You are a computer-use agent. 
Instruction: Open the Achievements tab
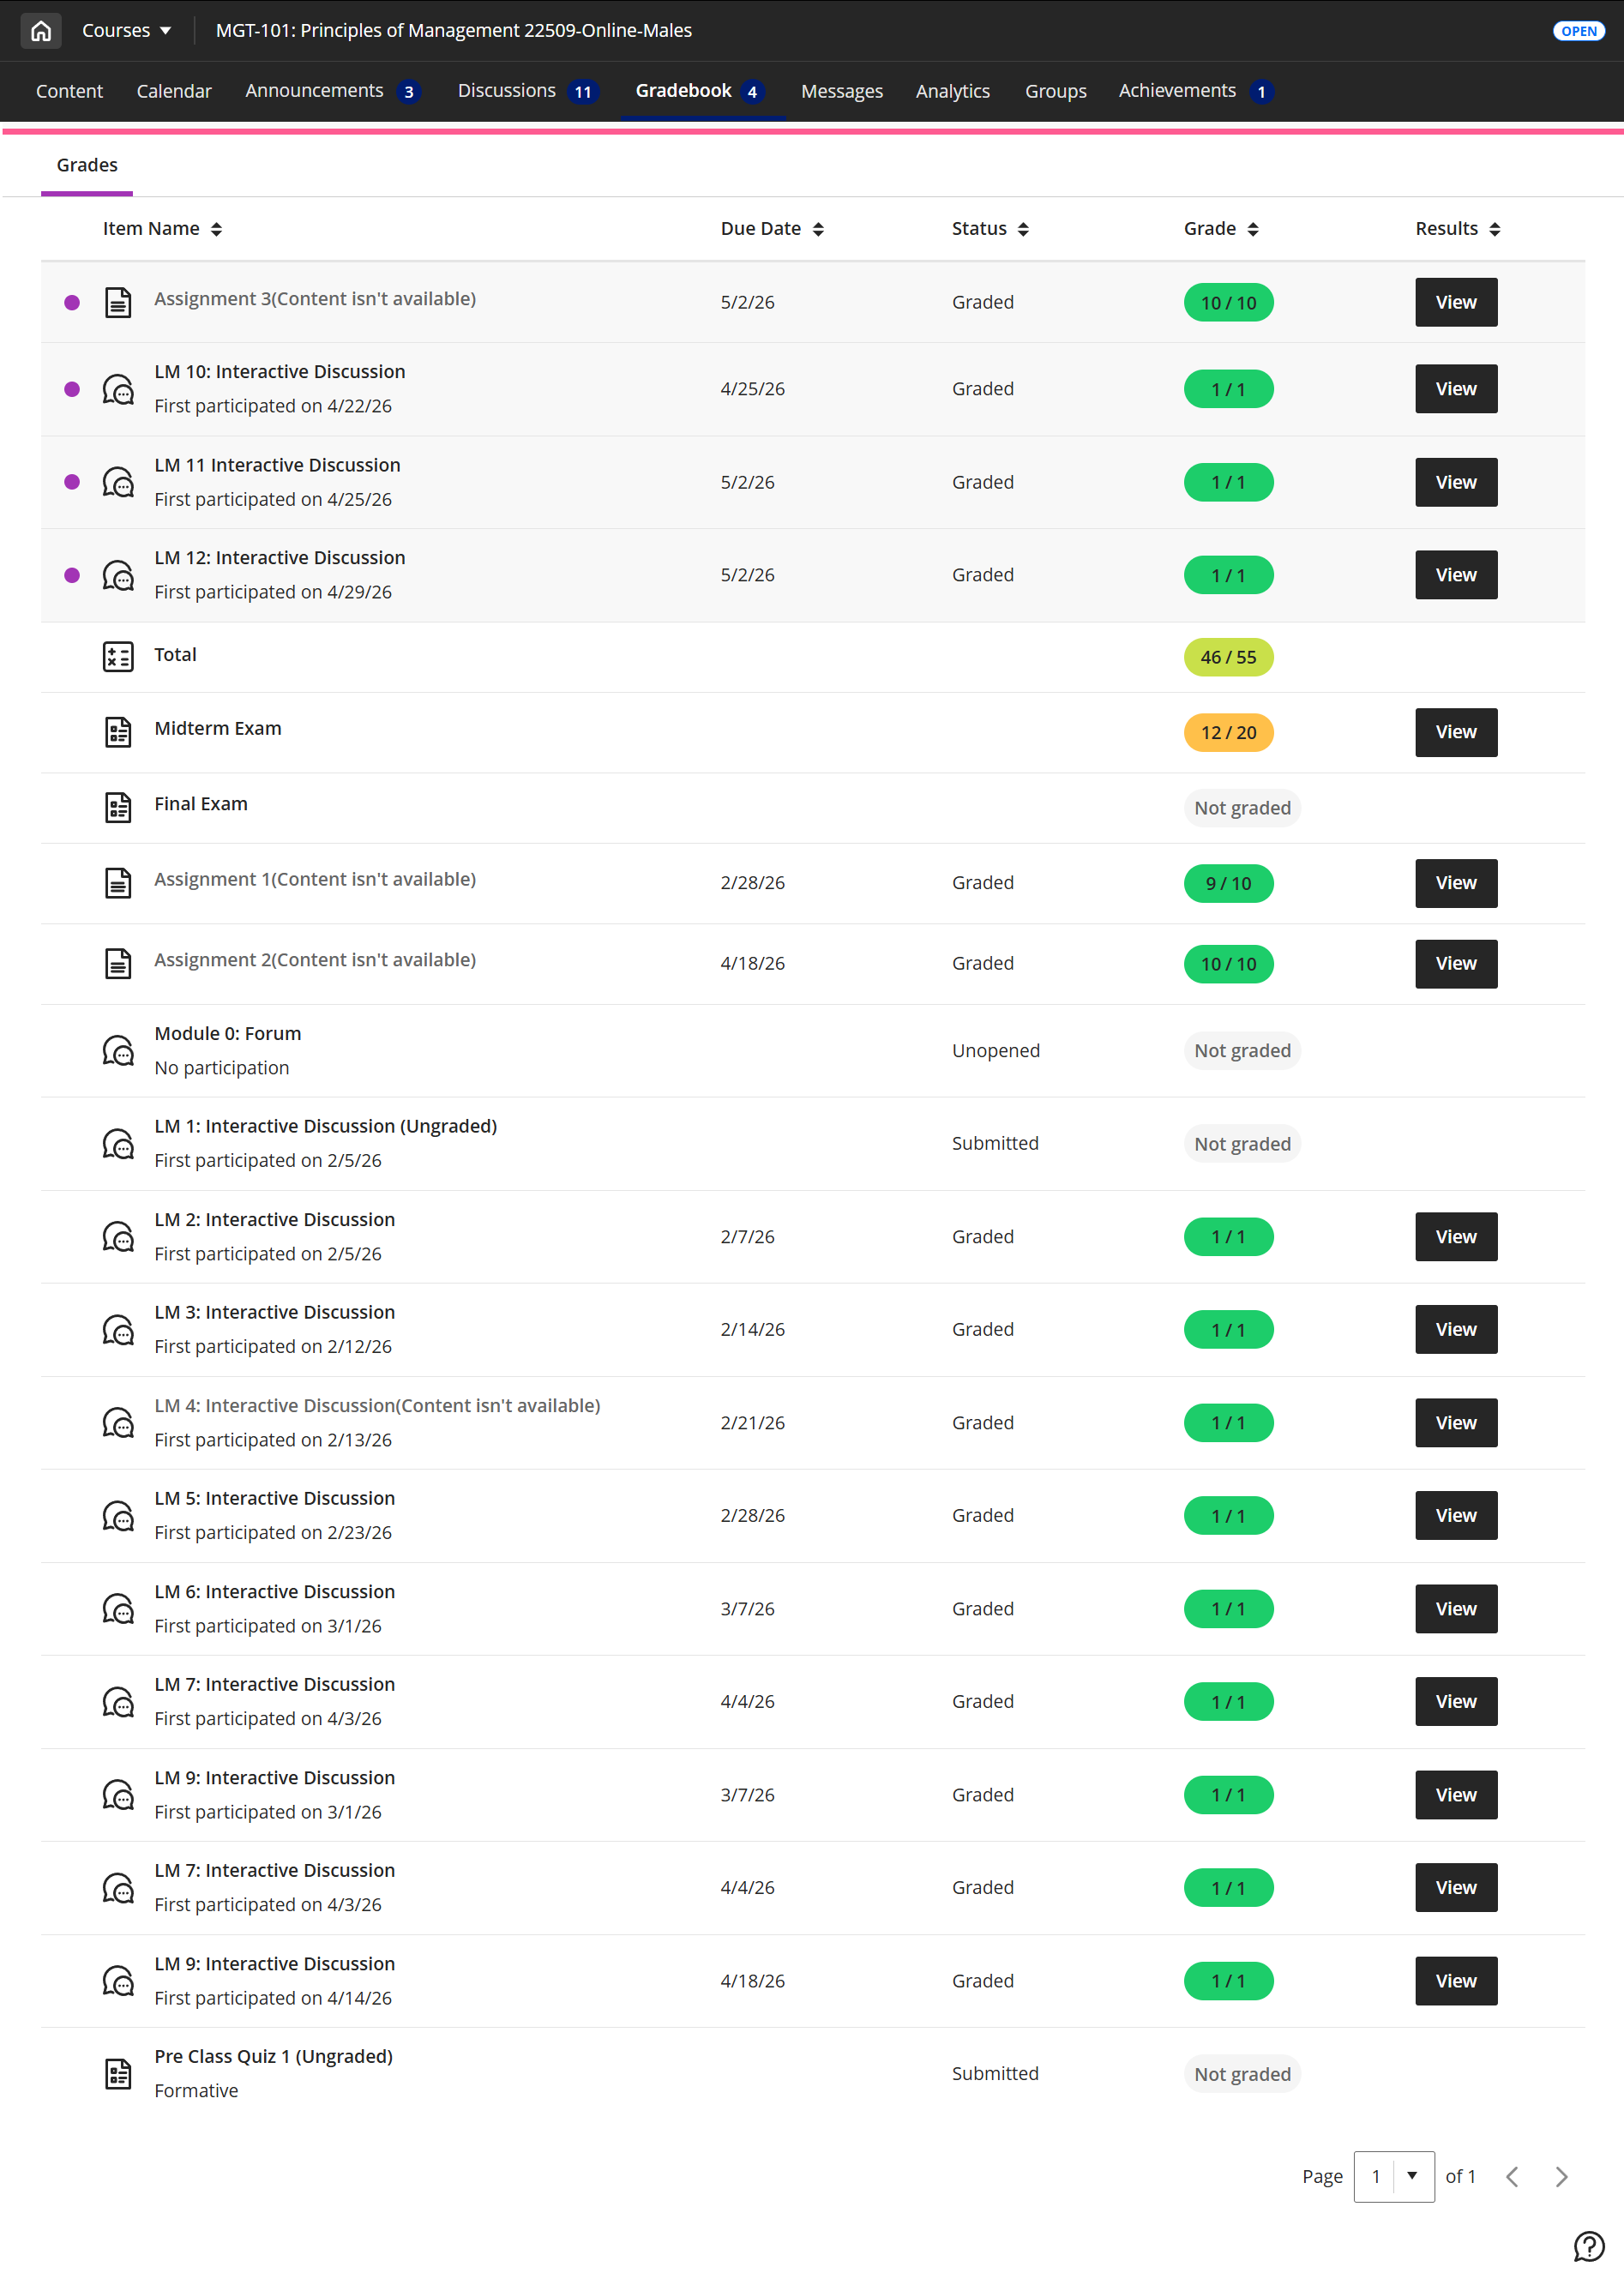pyautogui.click(x=1196, y=91)
